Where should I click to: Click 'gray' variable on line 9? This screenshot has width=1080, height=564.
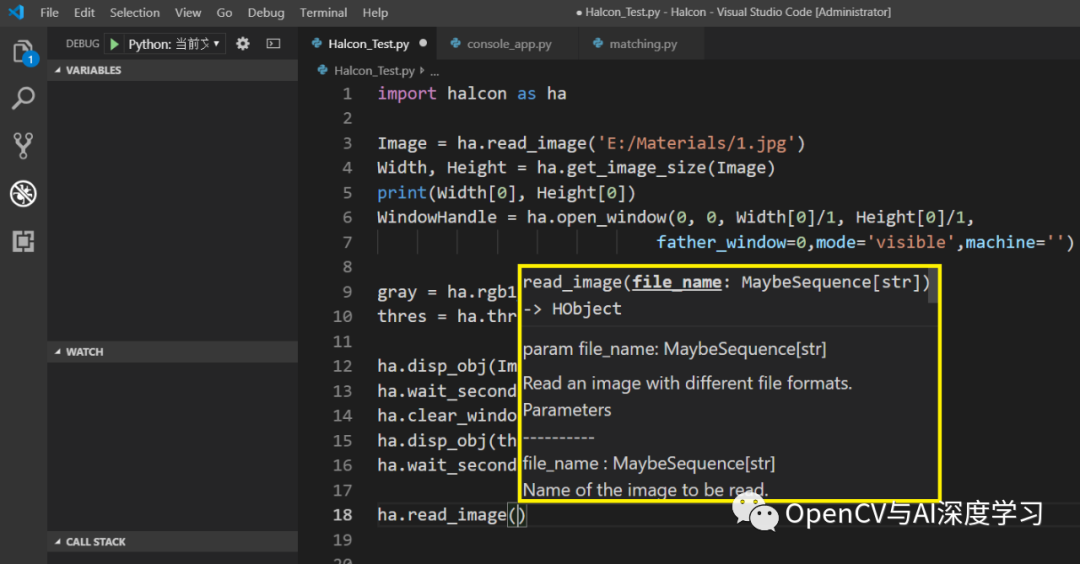397,292
